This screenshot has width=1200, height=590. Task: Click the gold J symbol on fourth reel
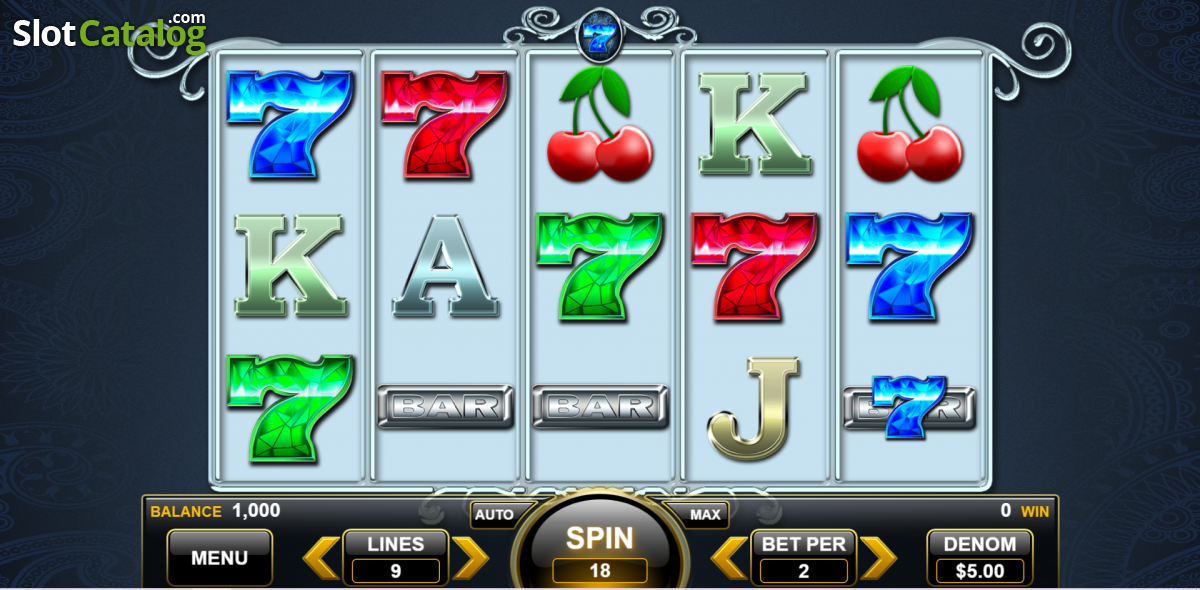(754, 408)
